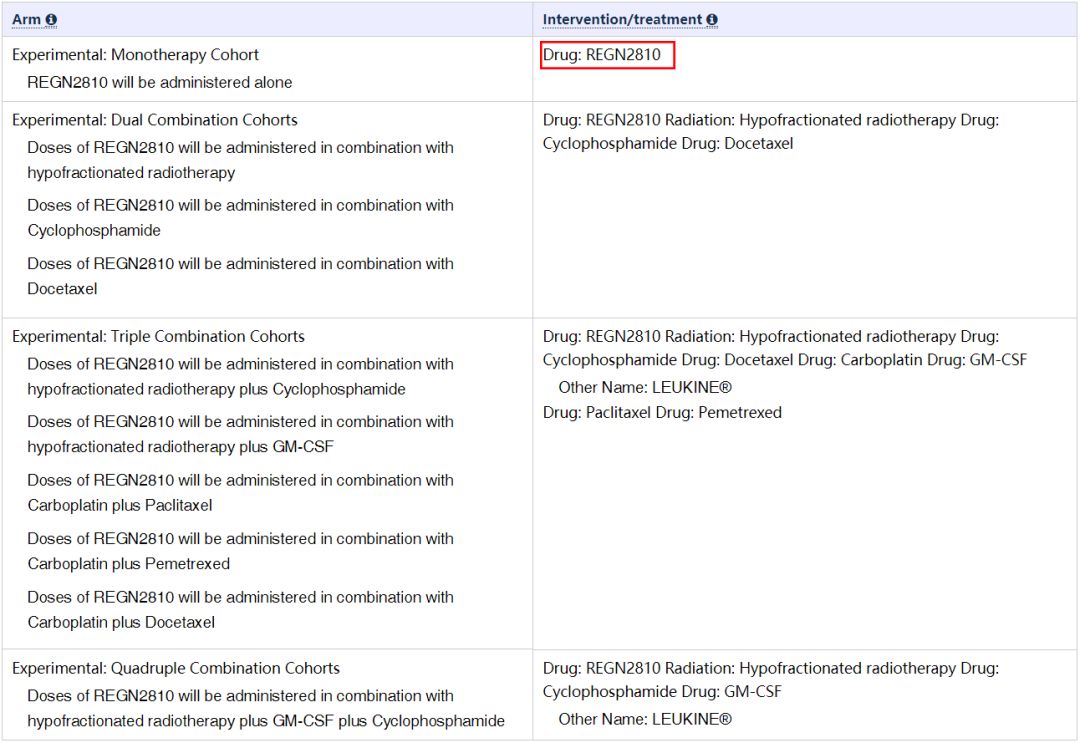
Task: Click Dual Cohort's Docetaxel combination description
Action: click(x=240, y=276)
